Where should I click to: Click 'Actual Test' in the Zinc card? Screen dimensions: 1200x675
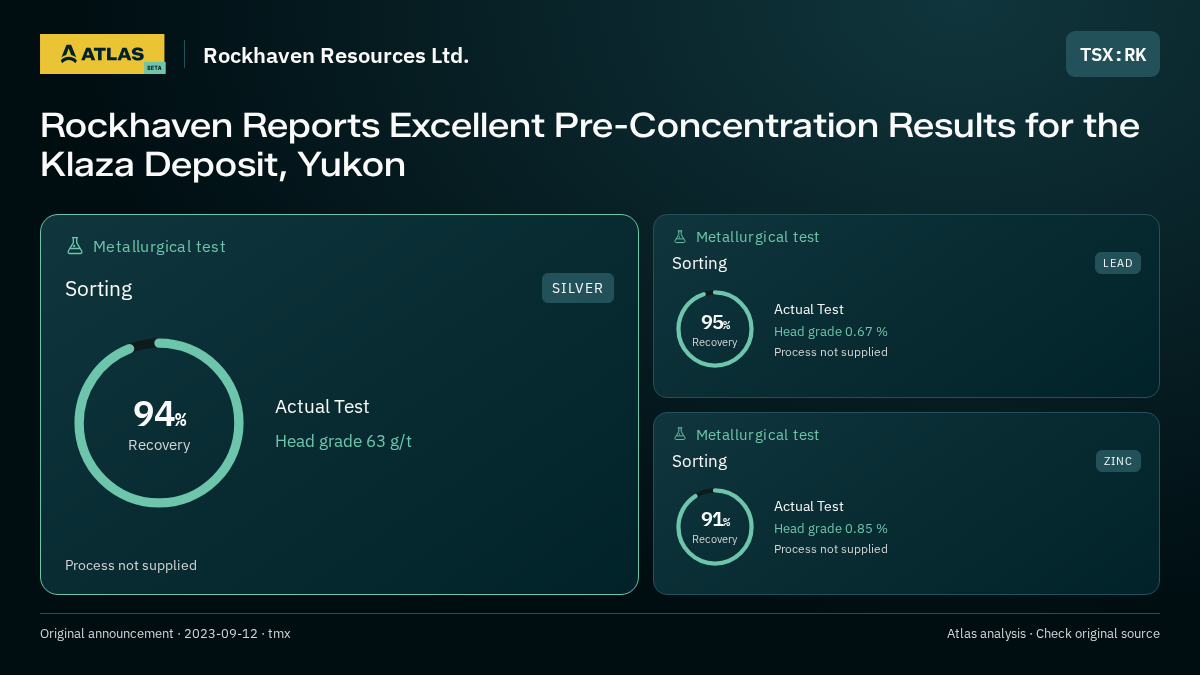click(x=809, y=507)
